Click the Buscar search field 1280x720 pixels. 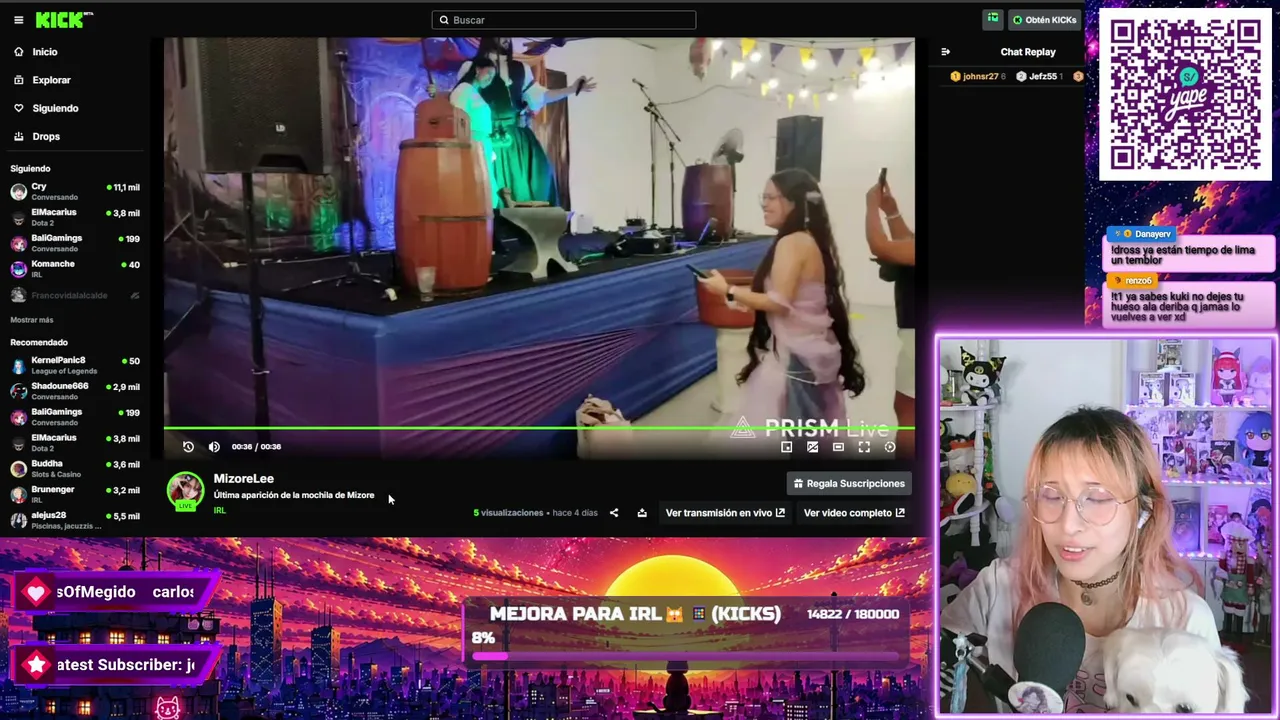coord(564,20)
